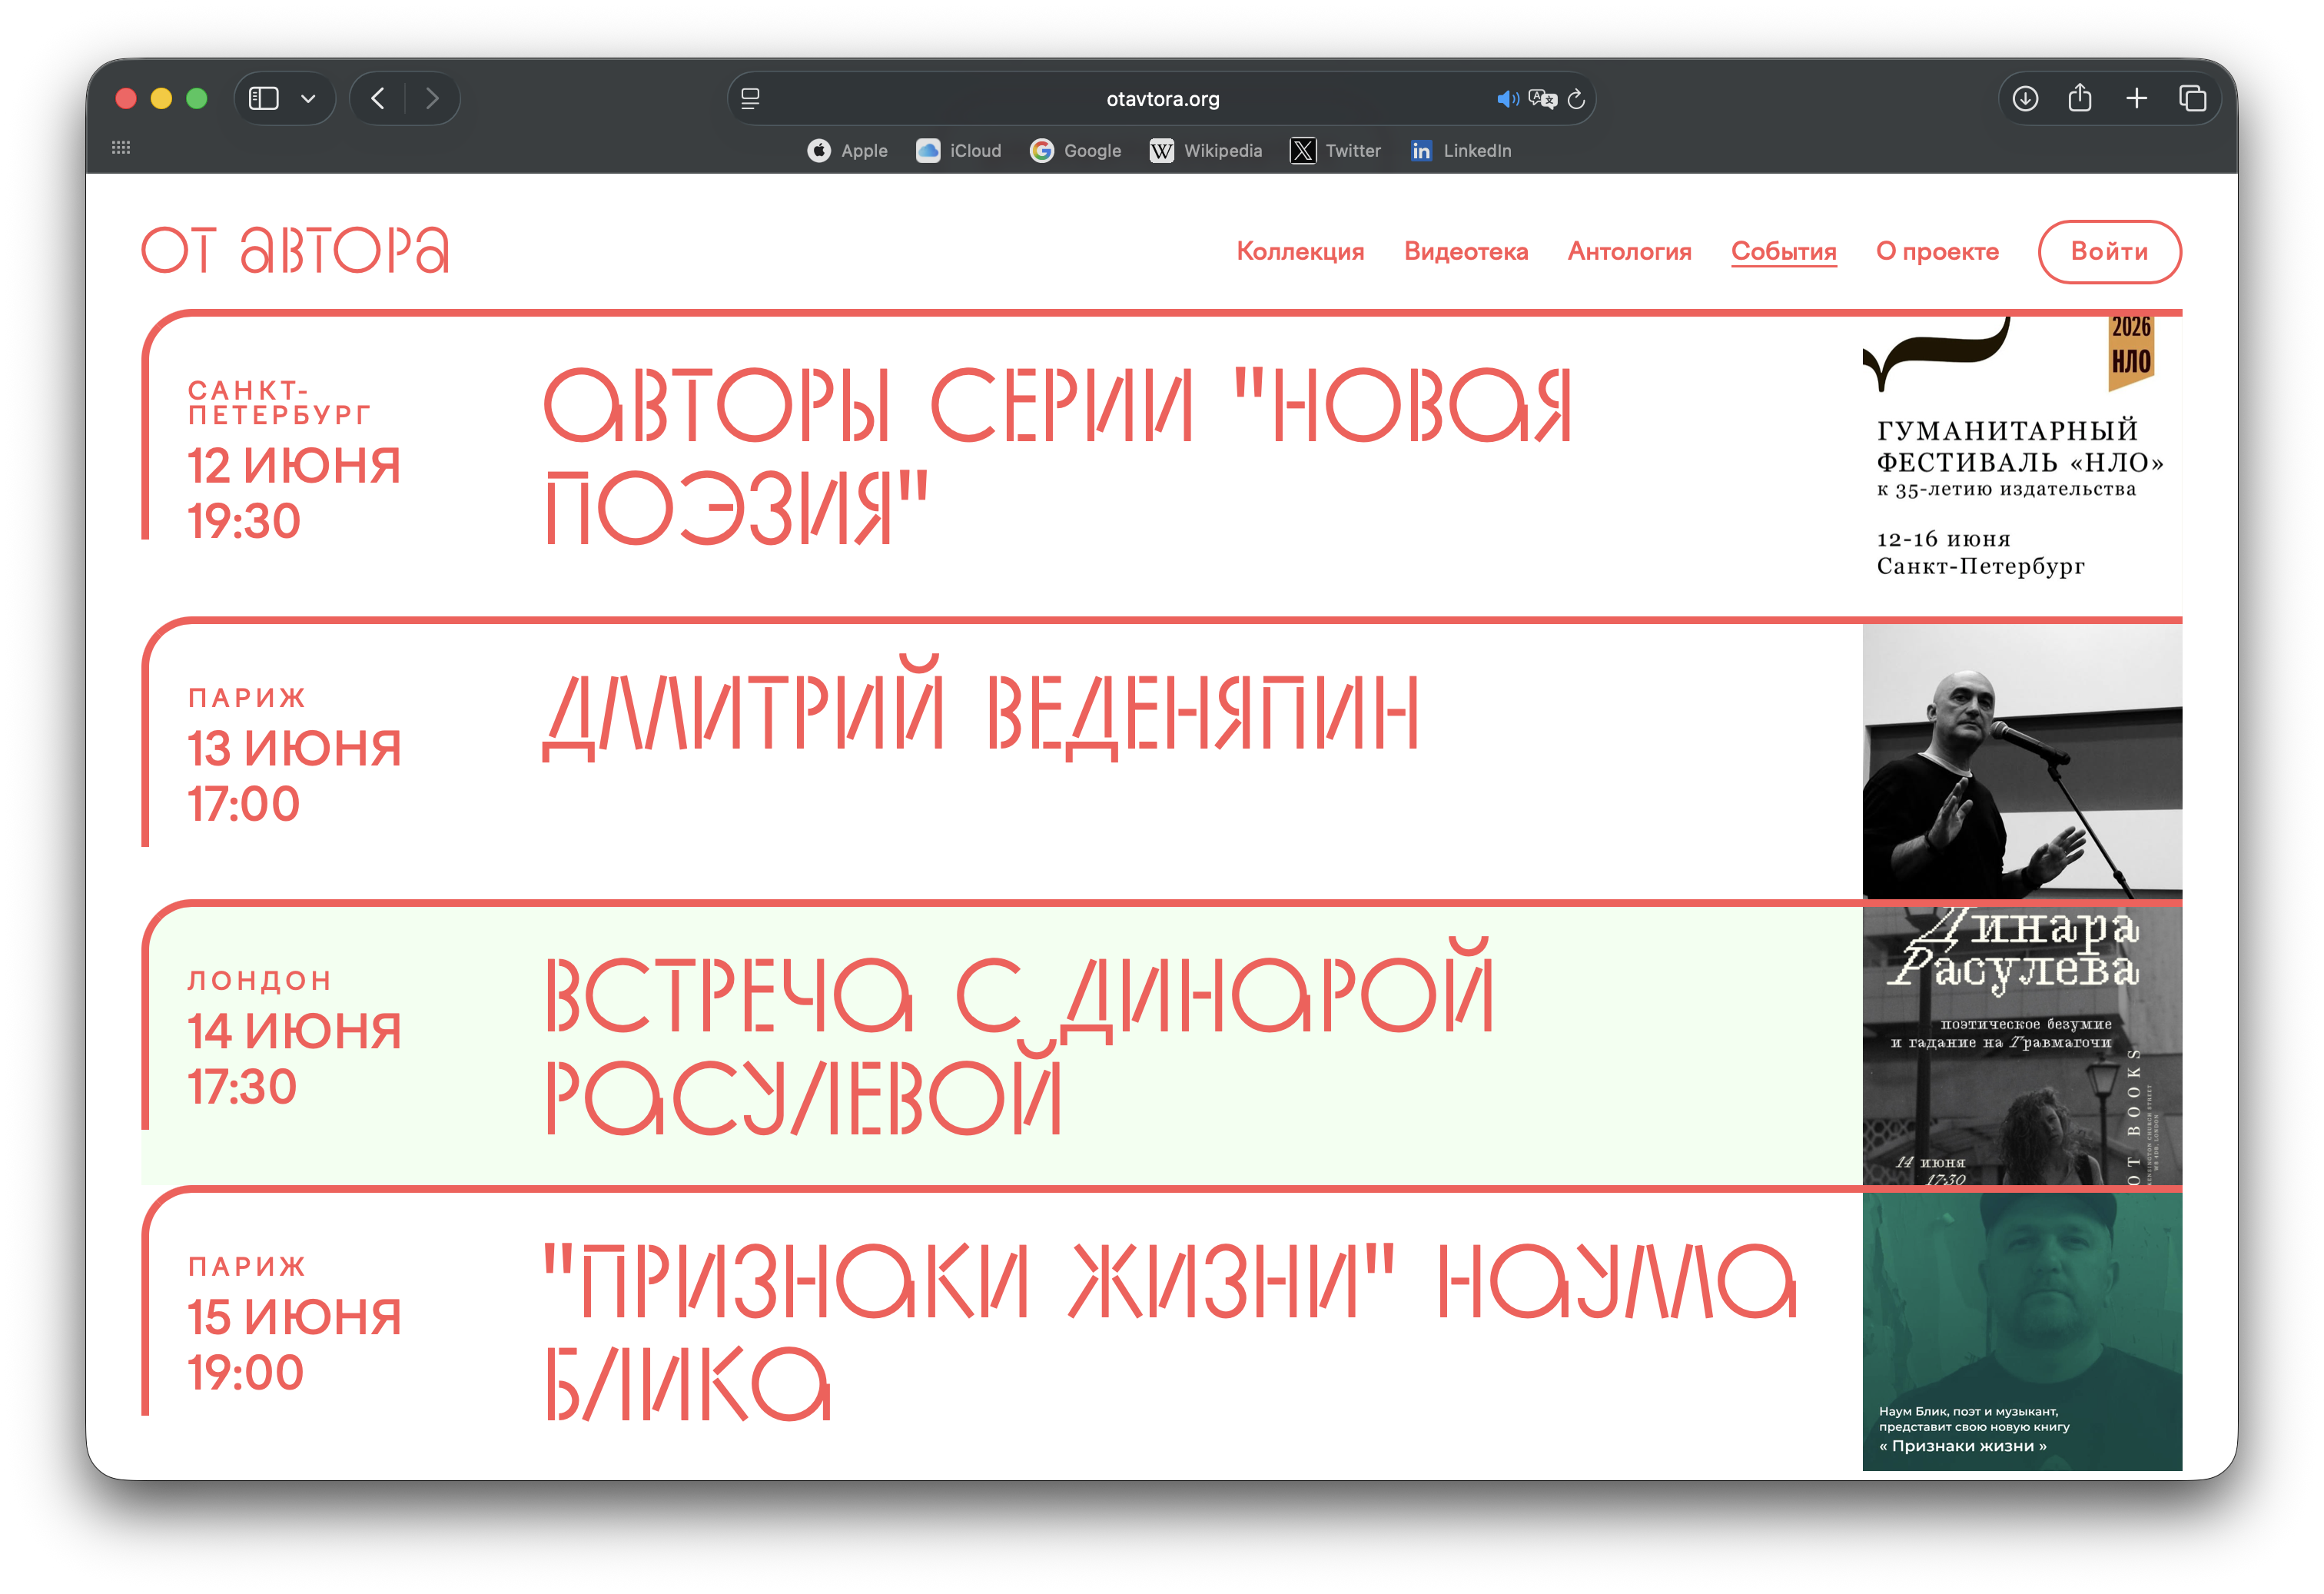Toggle the Safari sidebar icon
2324x1594 pixels.
click(263, 98)
